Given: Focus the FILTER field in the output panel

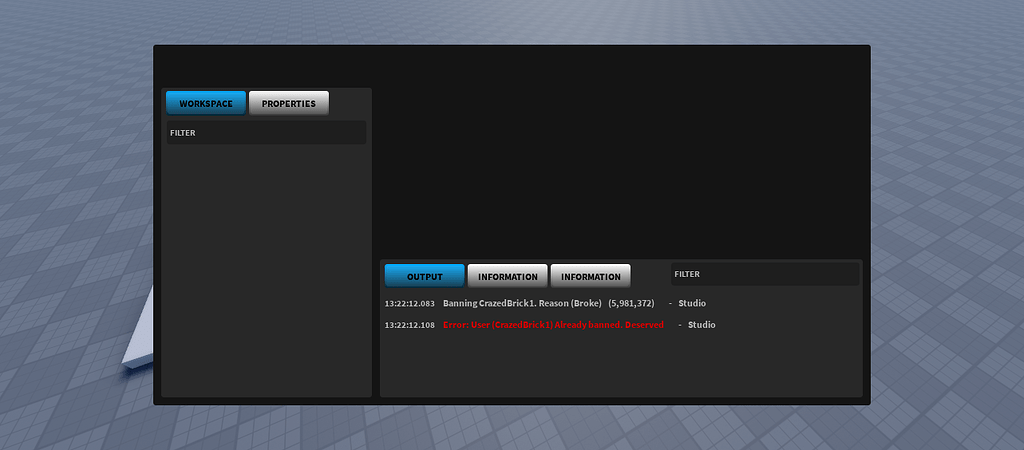Looking at the screenshot, I should point(765,274).
